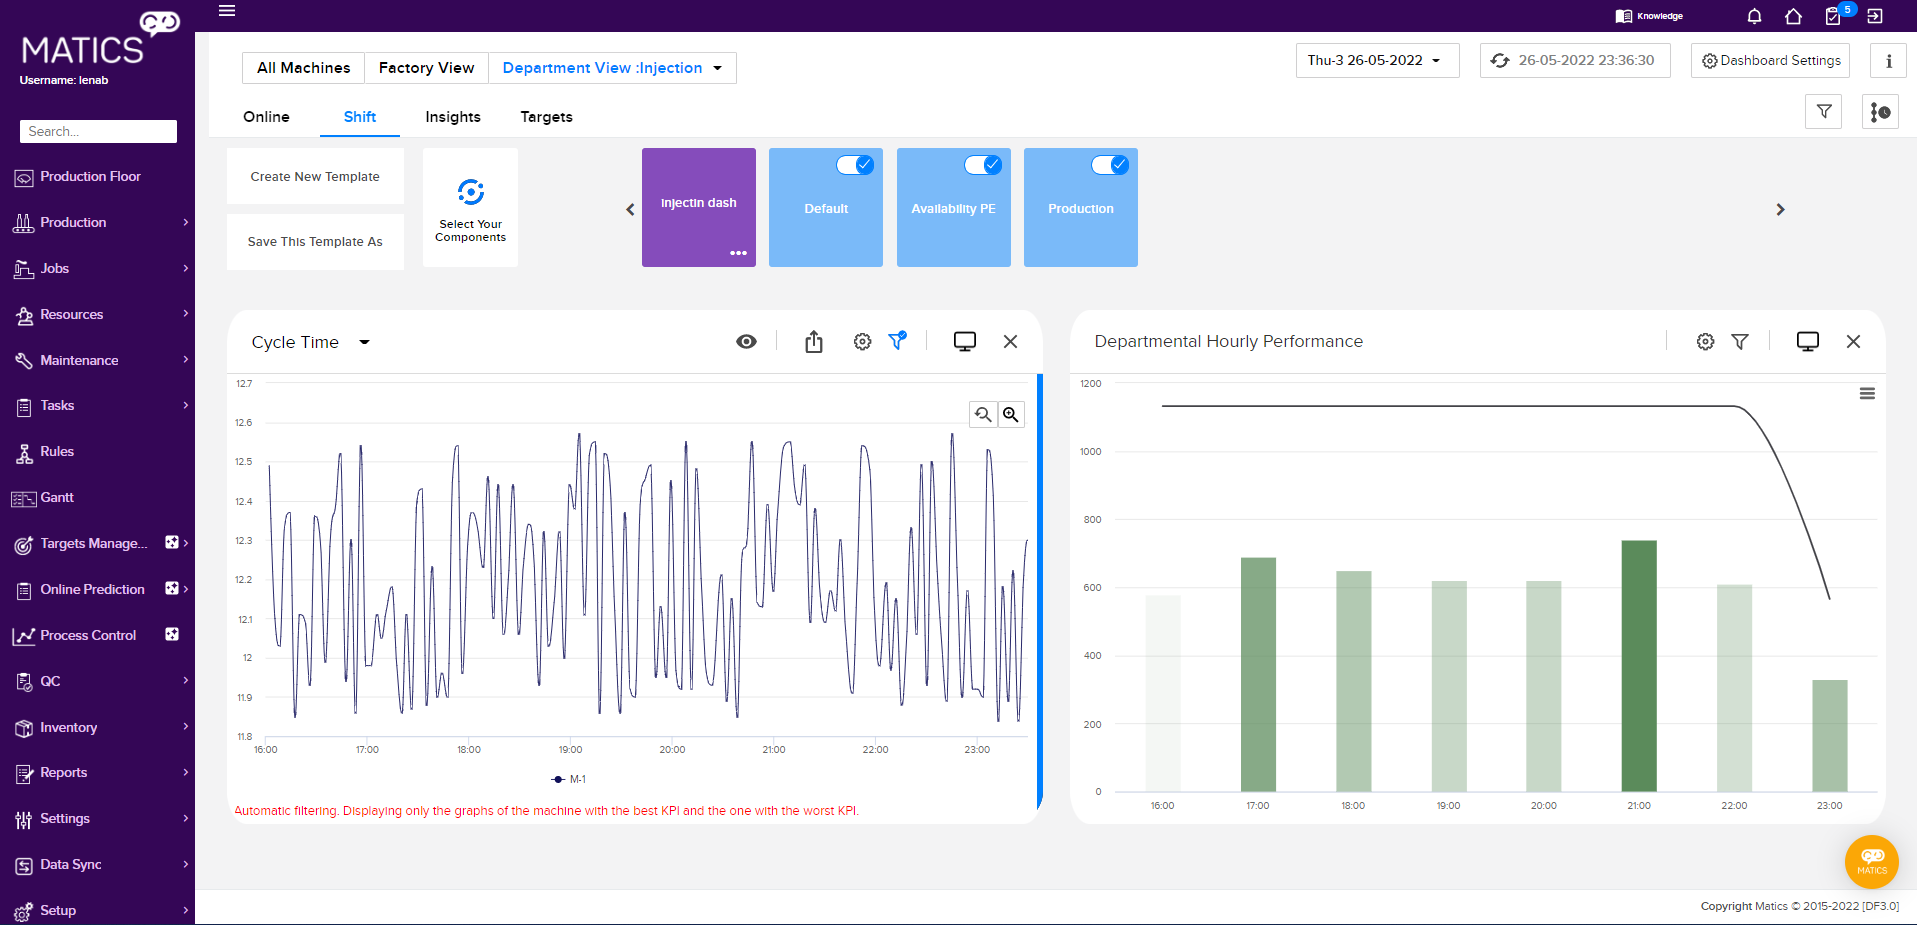Click the logout icon in top bar
The image size is (1917, 925).
coord(1875,16)
